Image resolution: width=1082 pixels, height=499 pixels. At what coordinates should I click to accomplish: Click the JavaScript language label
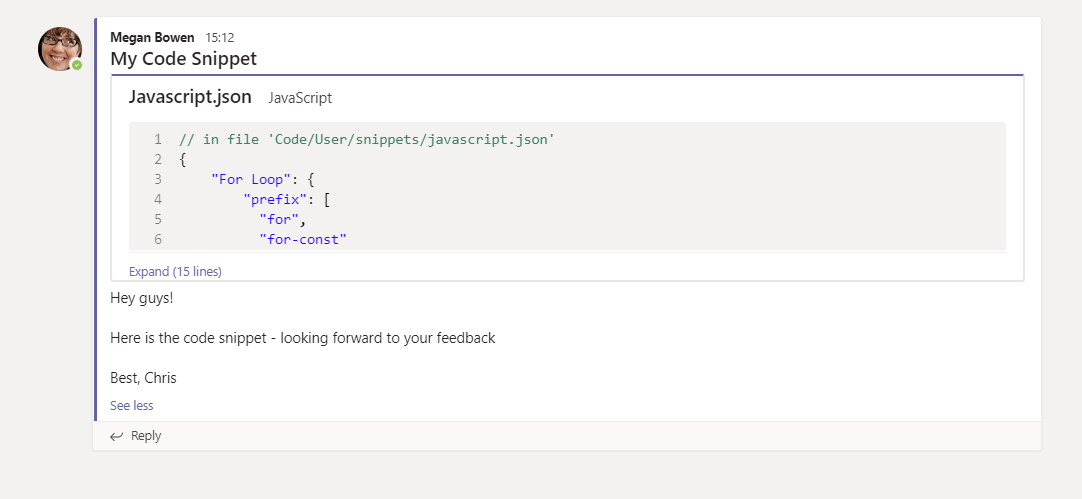[300, 98]
